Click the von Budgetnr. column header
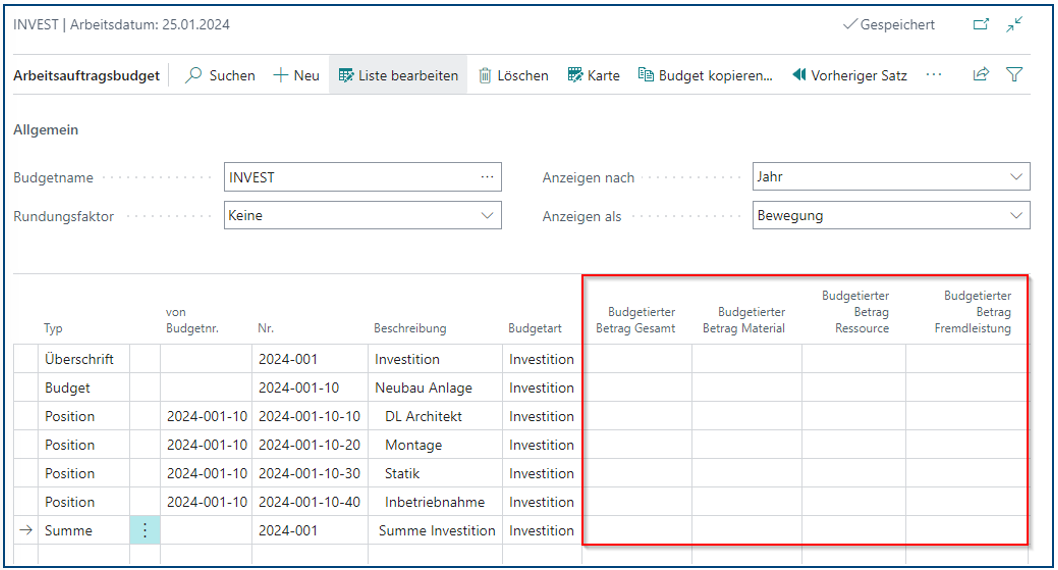The width and height of the screenshot is (1058, 570). click(192, 320)
